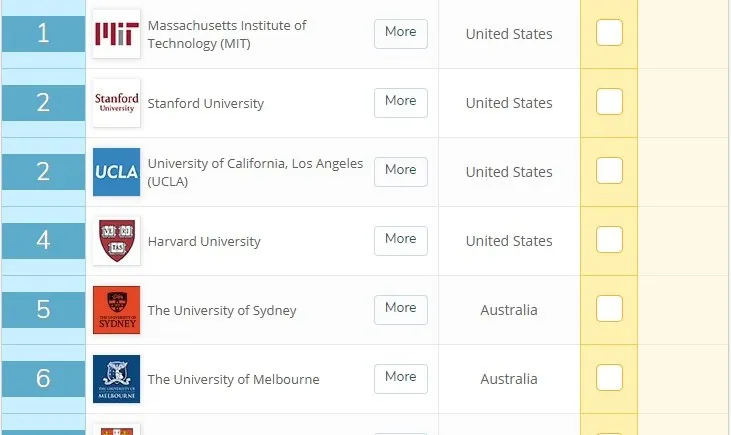Show More info for UCLA

400,171
